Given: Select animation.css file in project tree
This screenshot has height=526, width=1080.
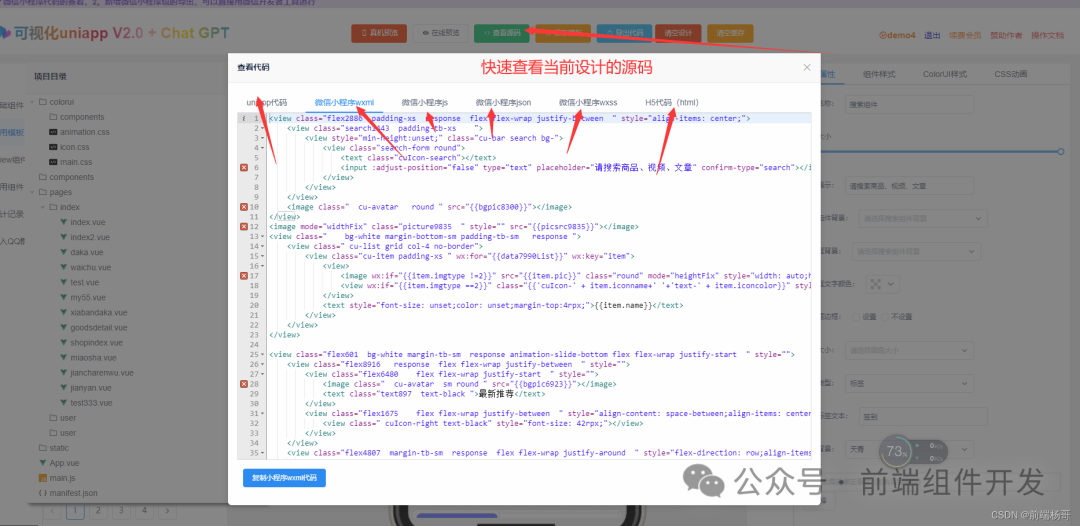Looking at the screenshot, I should pos(84,132).
